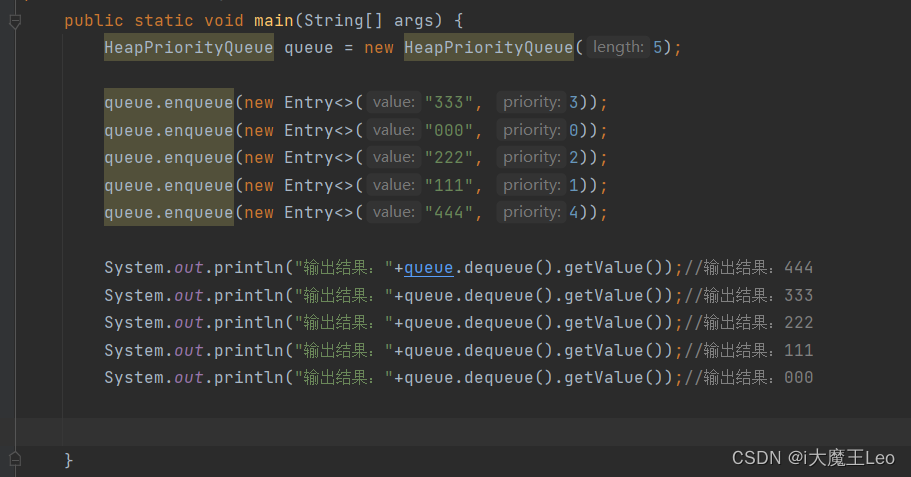The width and height of the screenshot is (911, 477).
Task: Click the length parameter hint
Action: (x=618, y=47)
